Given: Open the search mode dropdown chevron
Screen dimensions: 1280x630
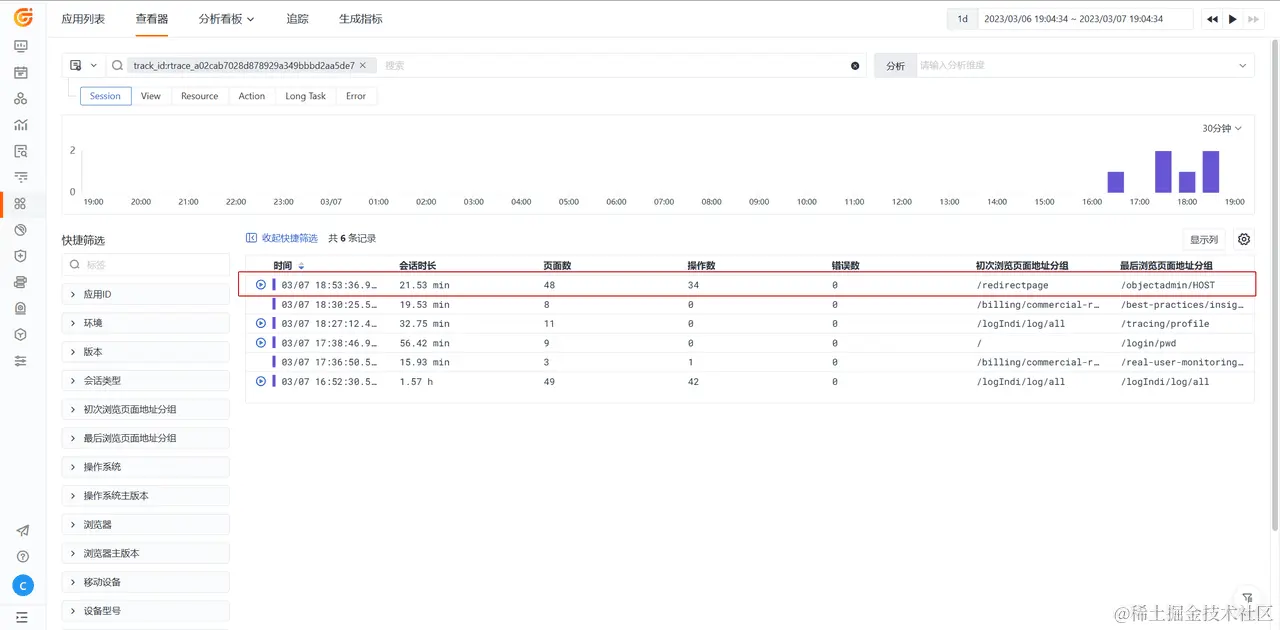Looking at the screenshot, I should pos(94,66).
